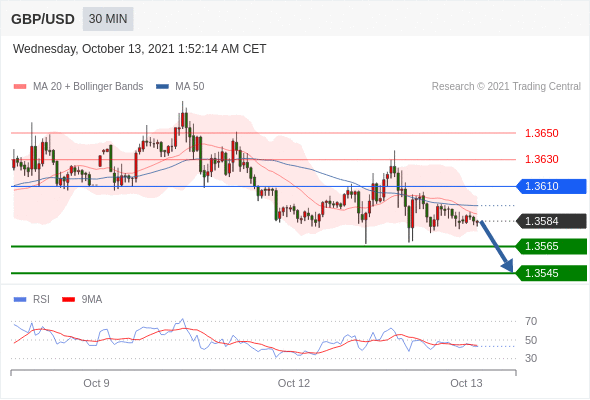Toggle MA 50 legend label

pyautogui.click(x=190, y=87)
